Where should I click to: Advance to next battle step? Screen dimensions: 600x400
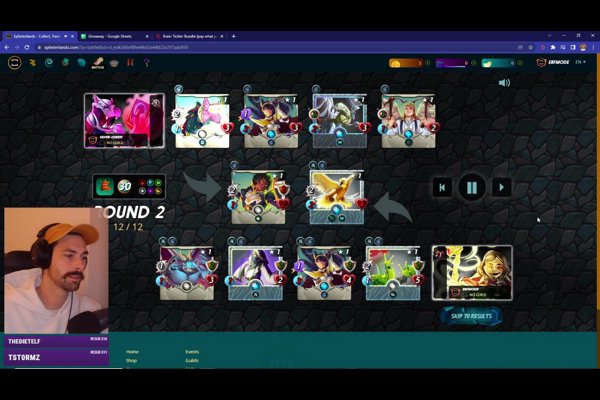501,187
